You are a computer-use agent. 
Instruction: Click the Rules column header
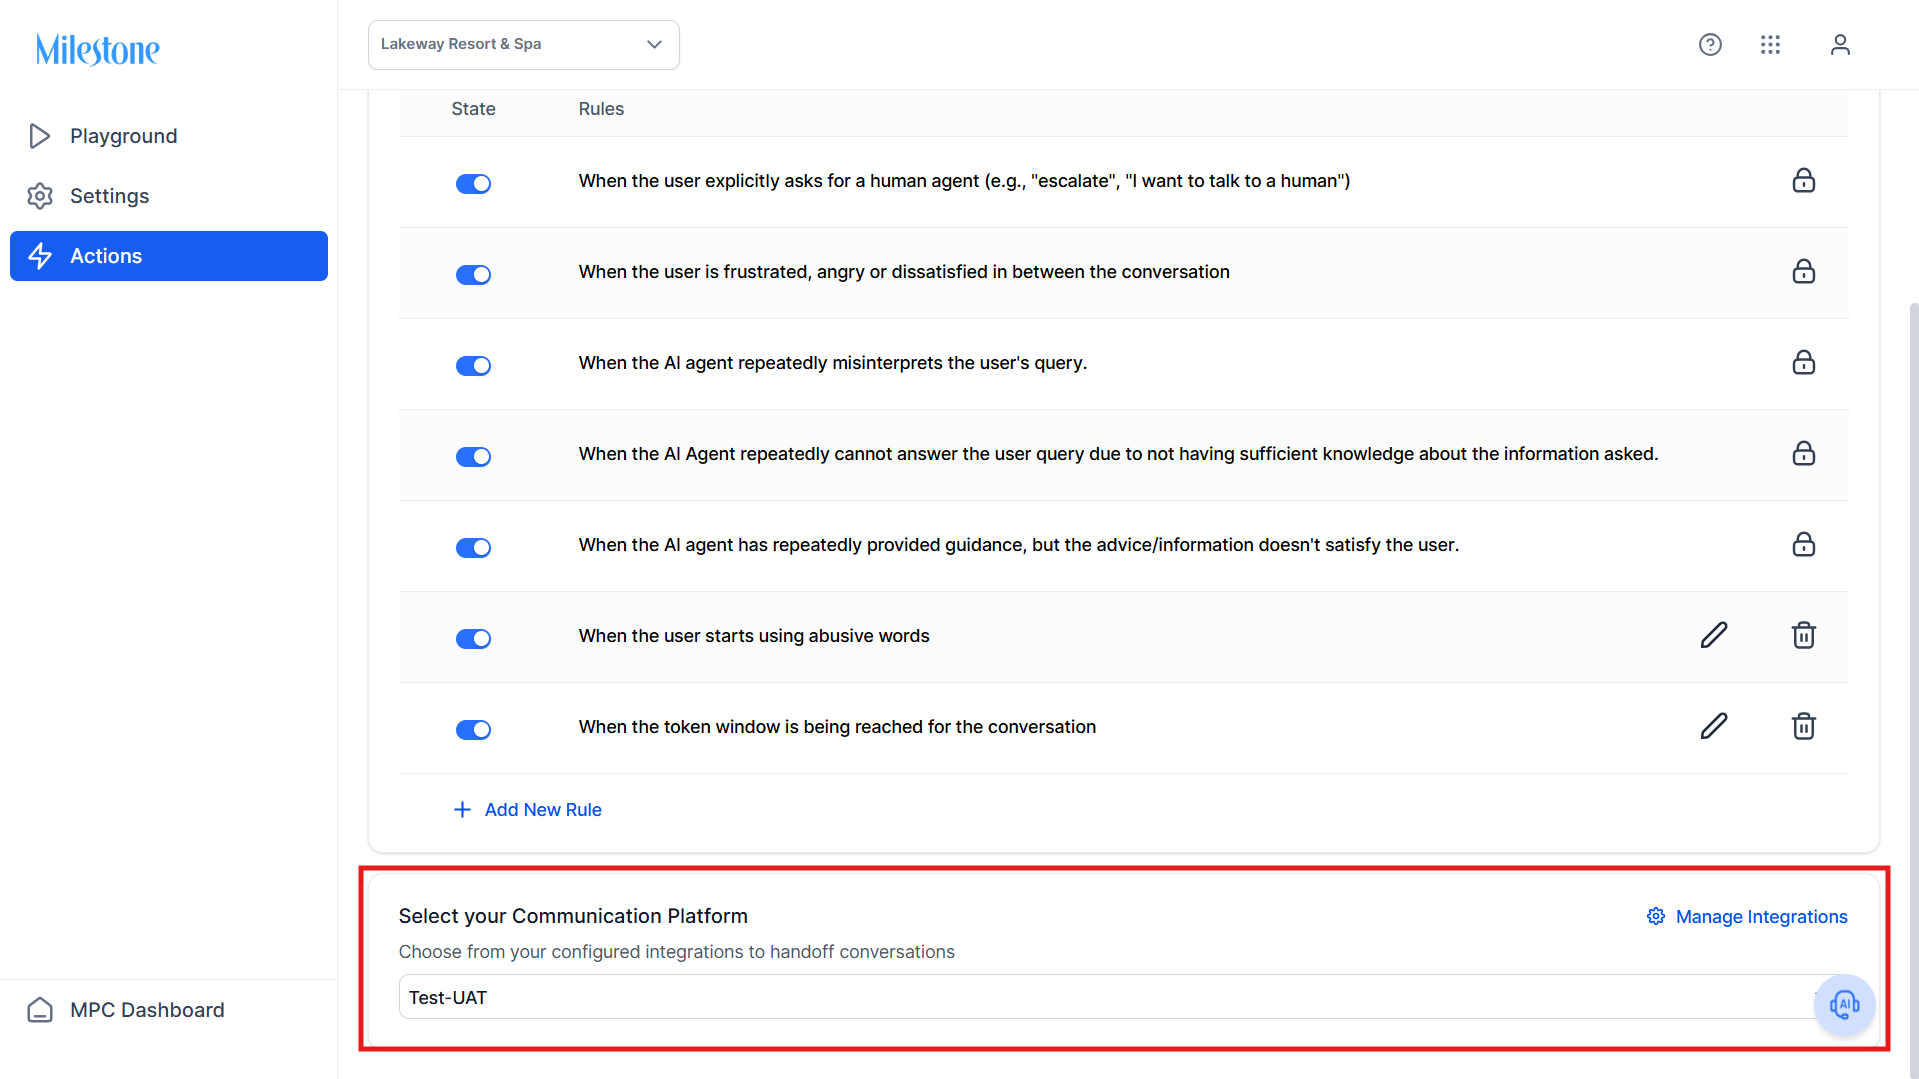(x=601, y=109)
